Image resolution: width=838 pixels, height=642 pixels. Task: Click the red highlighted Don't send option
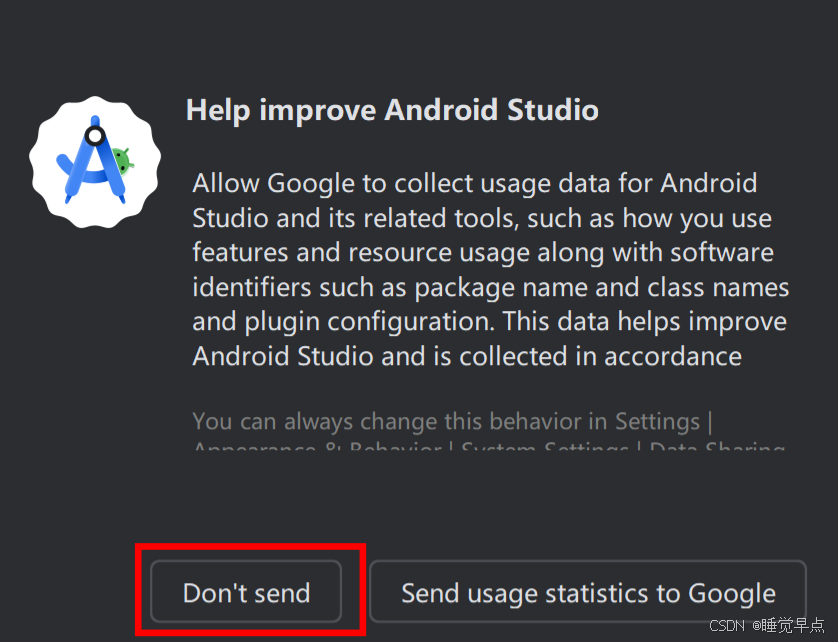click(x=246, y=592)
